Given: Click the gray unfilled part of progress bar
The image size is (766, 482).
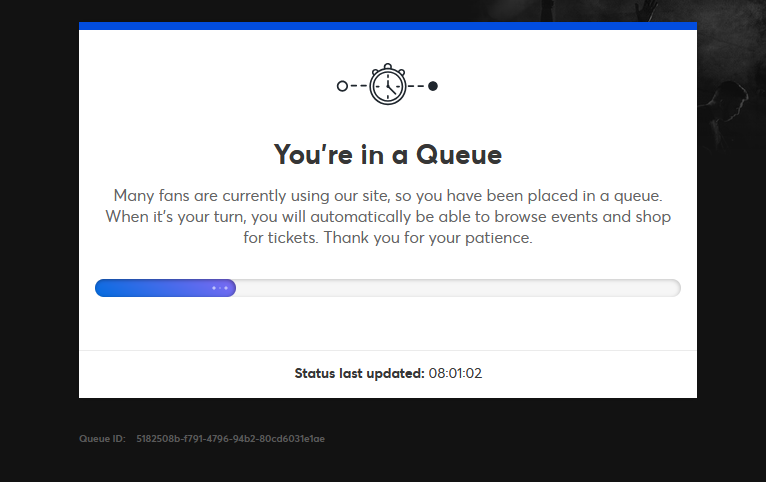Looking at the screenshot, I should pos(450,288).
